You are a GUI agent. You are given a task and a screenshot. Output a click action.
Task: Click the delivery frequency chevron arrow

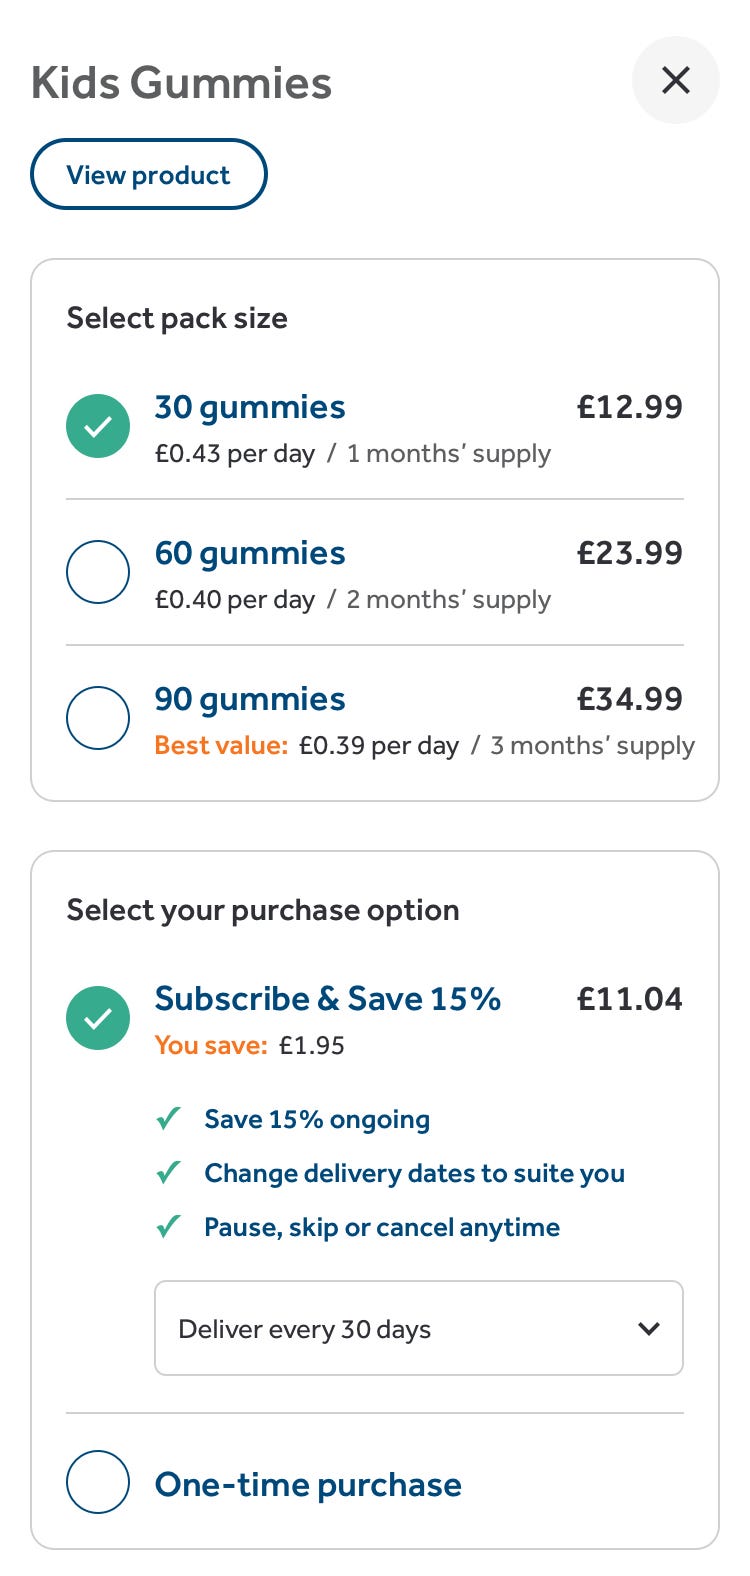click(x=649, y=1329)
